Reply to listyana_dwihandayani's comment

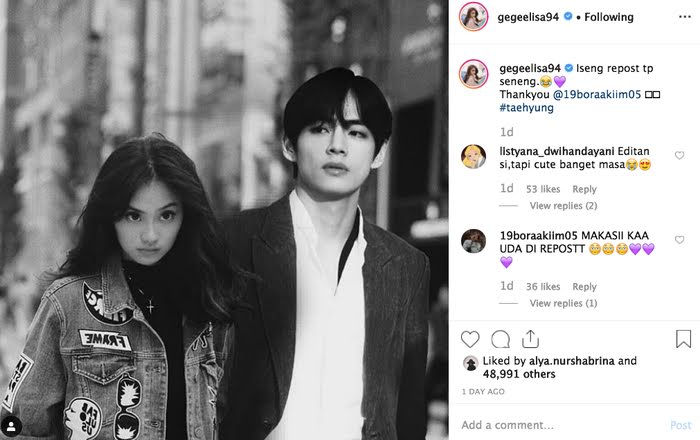pos(584,189)
